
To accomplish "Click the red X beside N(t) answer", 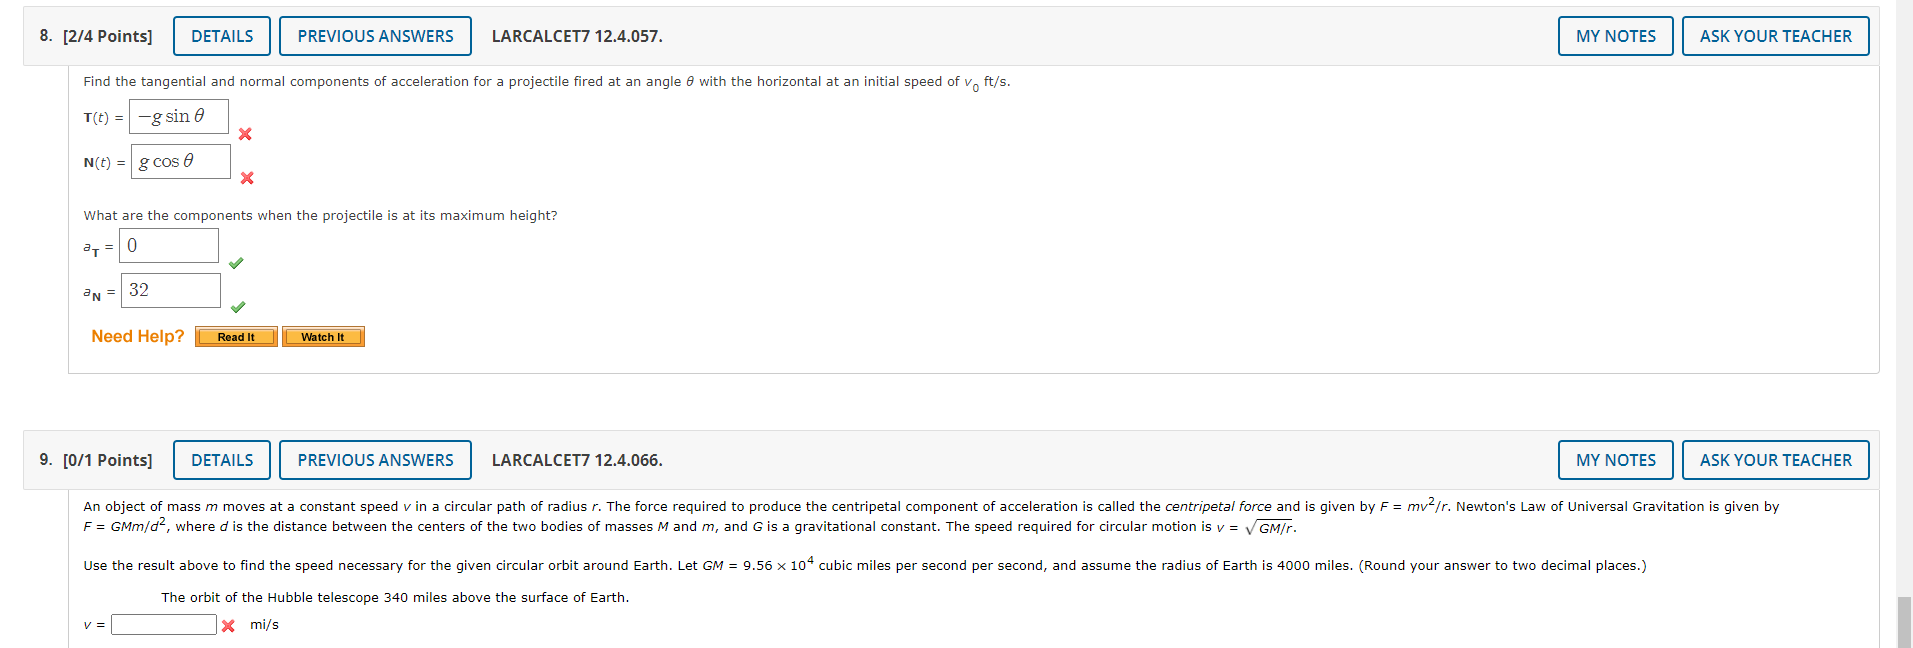I will pos(247,179).
